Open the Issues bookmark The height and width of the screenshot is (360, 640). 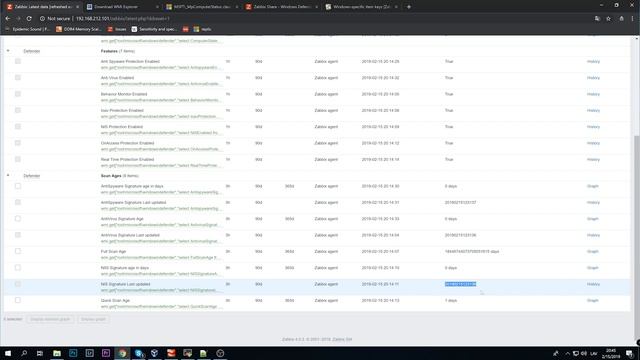click(x=117, y=29)
